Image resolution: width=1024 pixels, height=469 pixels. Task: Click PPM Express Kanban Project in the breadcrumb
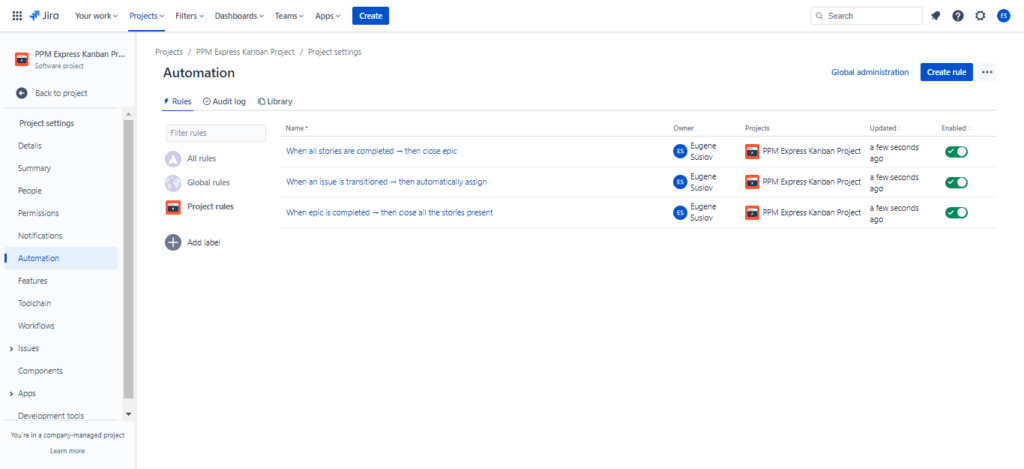click(x=246, y=52)
